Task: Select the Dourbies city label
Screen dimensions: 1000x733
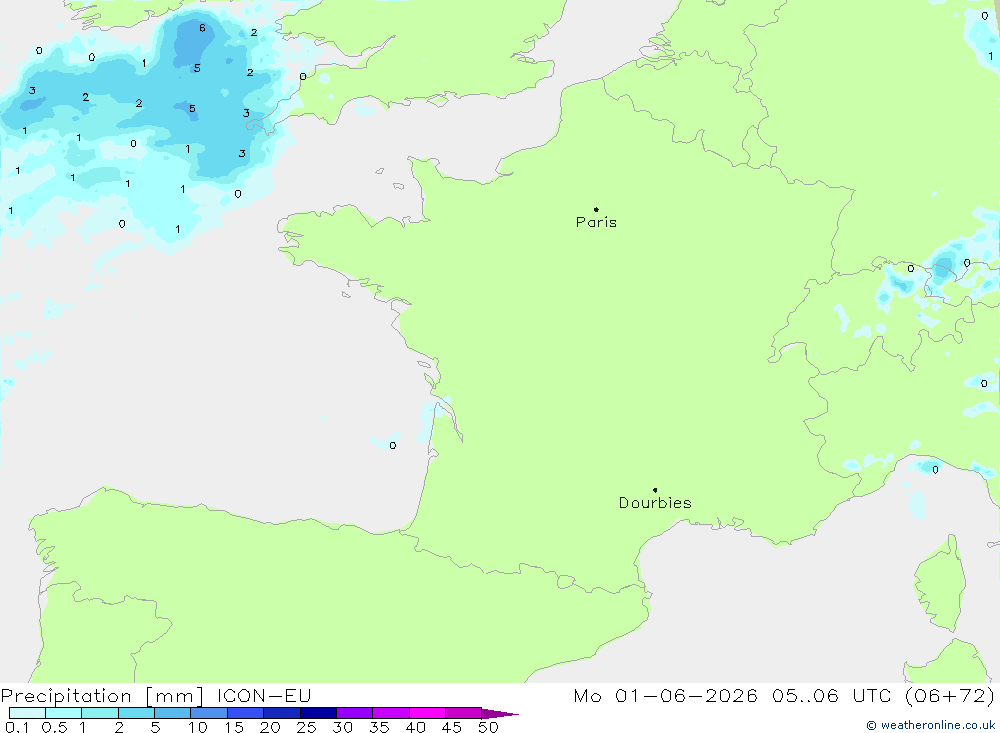Action: (x=655, y=503)
